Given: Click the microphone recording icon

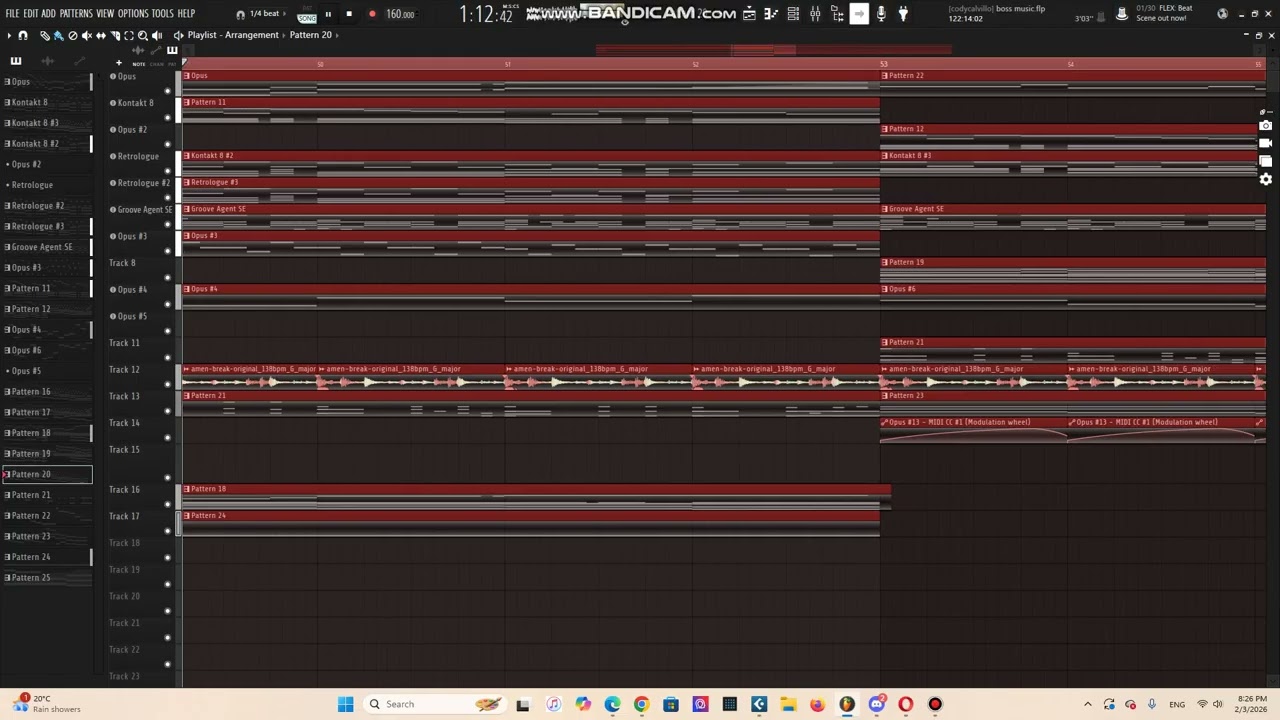Looking at the screenshot, I should click(881, 14).
